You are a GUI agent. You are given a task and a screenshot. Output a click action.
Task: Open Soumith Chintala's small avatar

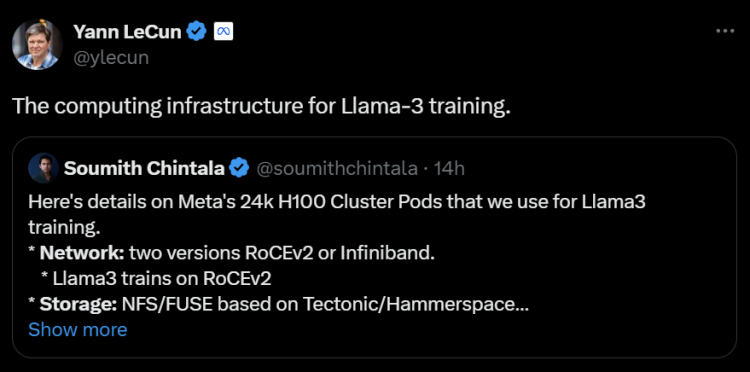[x=44, y=168]
